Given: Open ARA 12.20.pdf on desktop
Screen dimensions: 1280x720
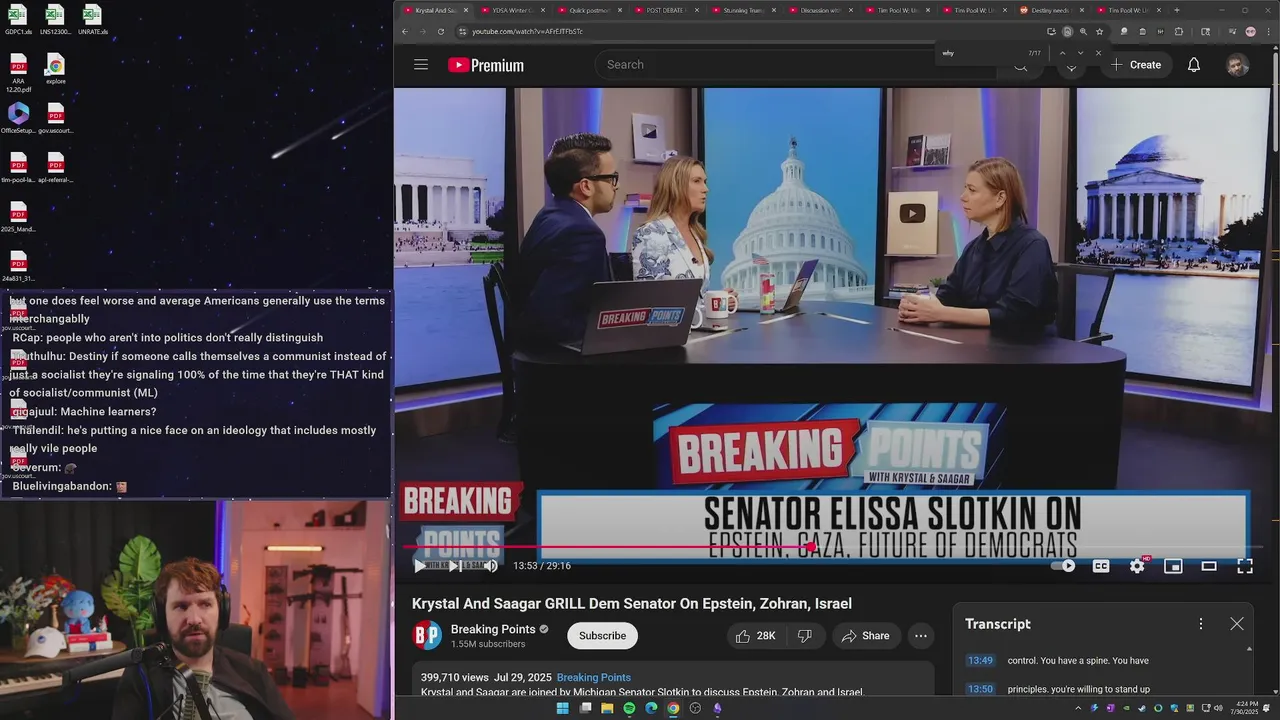Looking at the screenshot, I should click(18, 73).
